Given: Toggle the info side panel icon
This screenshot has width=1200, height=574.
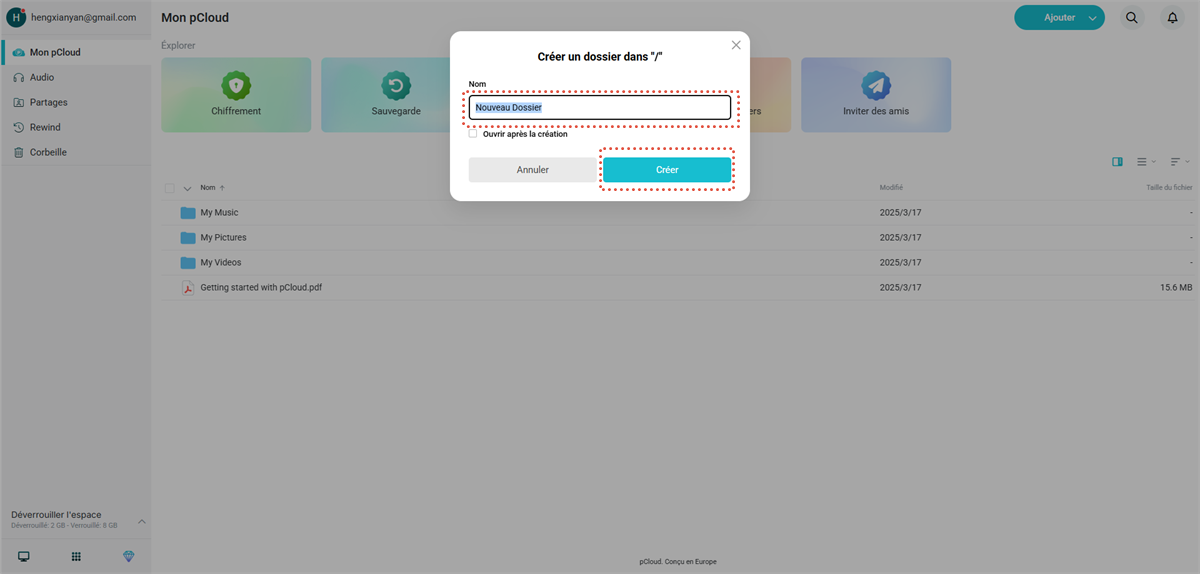Looking at the screenshot, I should coord(1117,161).
